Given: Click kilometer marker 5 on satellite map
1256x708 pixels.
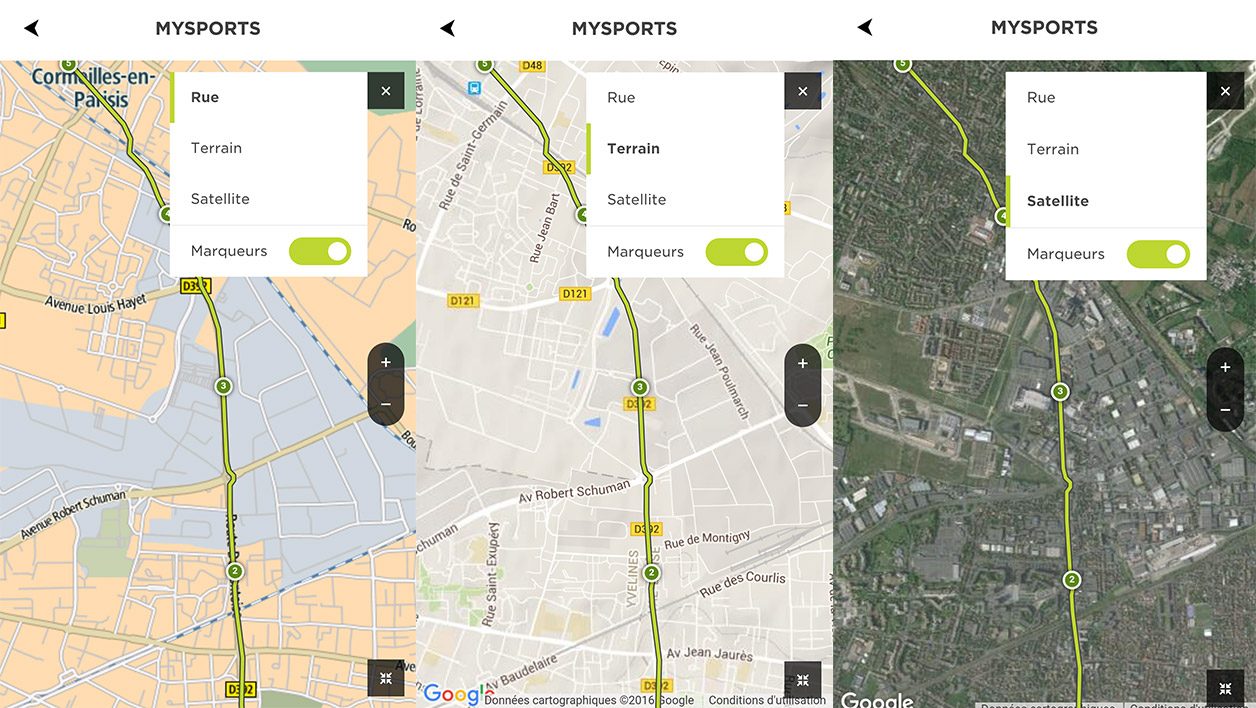Looking at the screenshot, I should [903, 64].
